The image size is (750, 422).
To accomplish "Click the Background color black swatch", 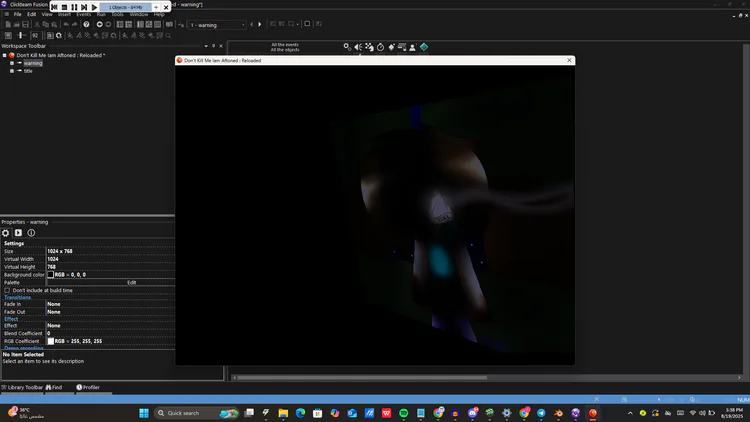I will pyautogui.click(x=50, y=275).
